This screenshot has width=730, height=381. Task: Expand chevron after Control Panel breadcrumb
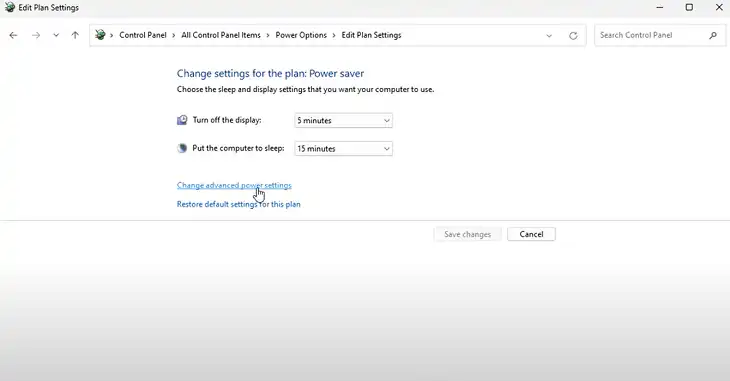(x=174, y=35)
